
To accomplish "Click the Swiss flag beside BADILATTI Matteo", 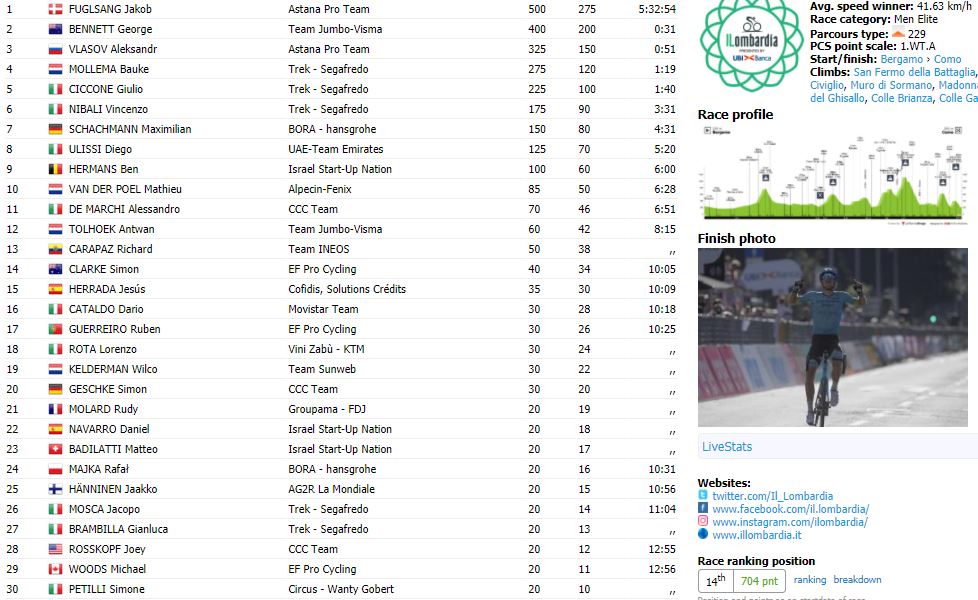I will (x=56, y=449).
